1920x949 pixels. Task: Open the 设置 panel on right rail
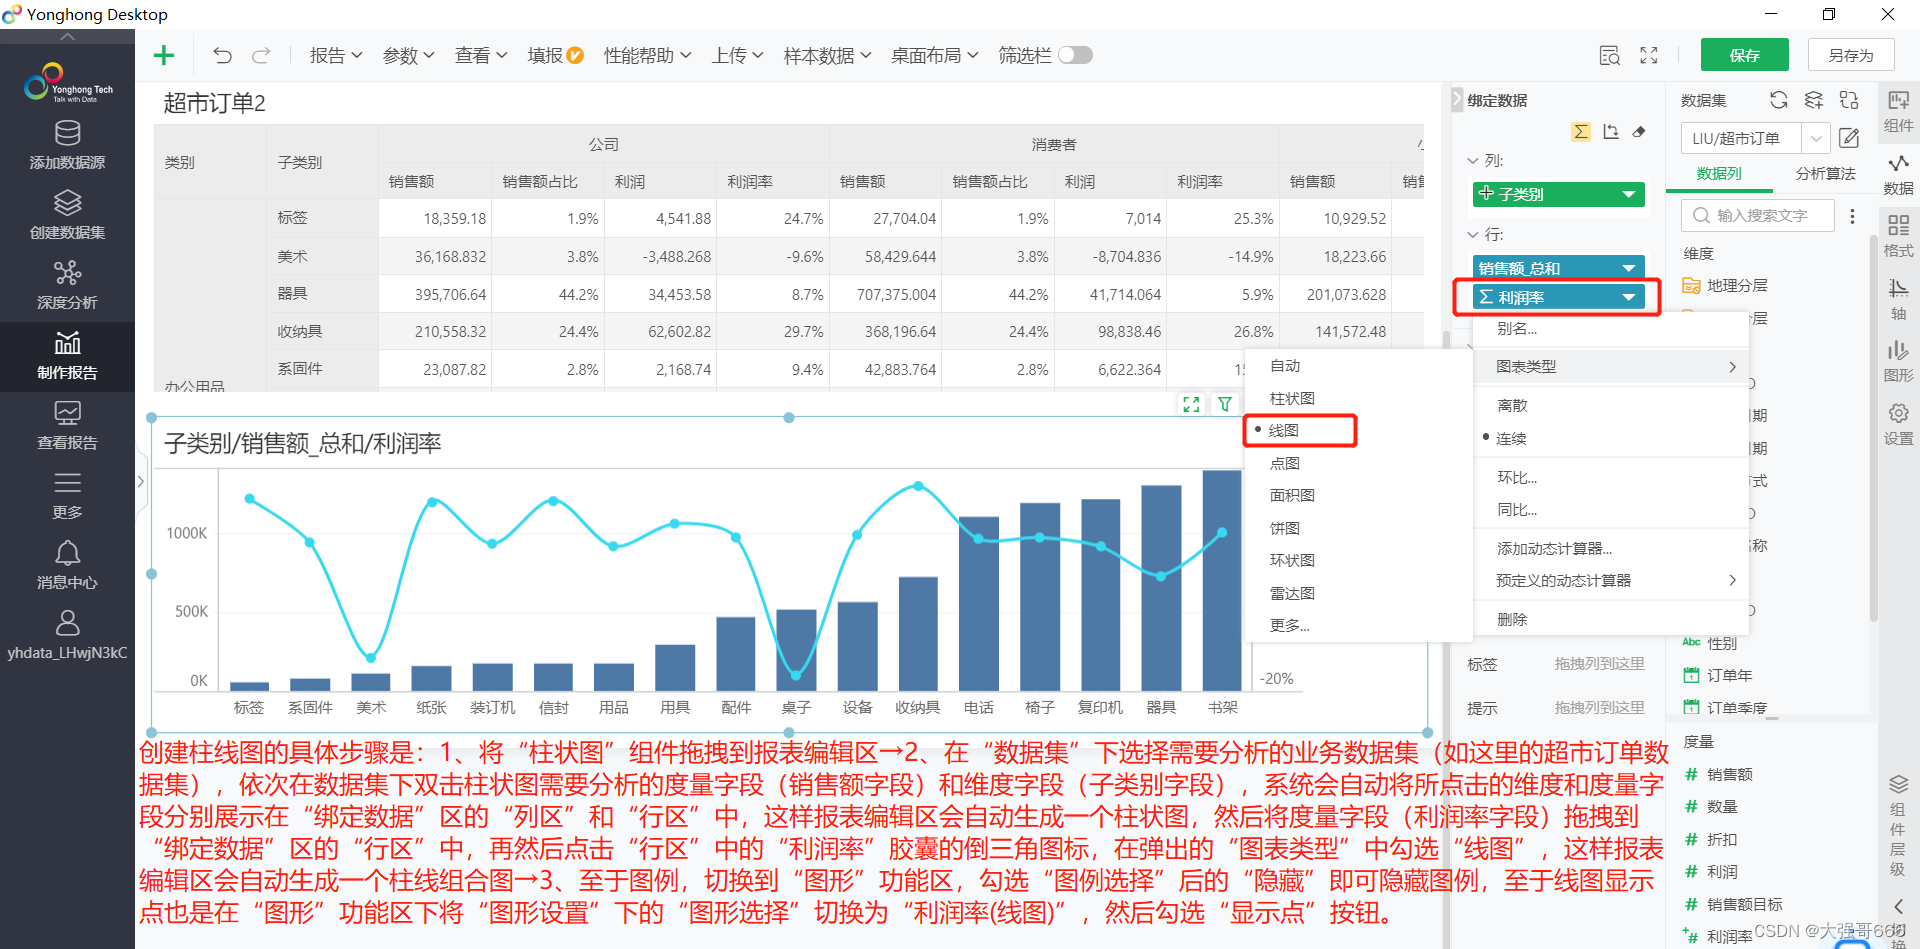(x=1898, y=424)
